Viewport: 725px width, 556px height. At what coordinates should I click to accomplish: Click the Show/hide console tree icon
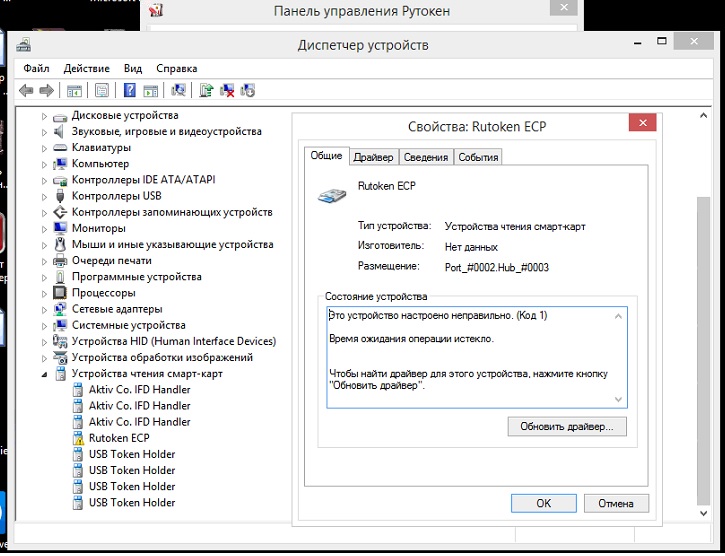[74, 91]
